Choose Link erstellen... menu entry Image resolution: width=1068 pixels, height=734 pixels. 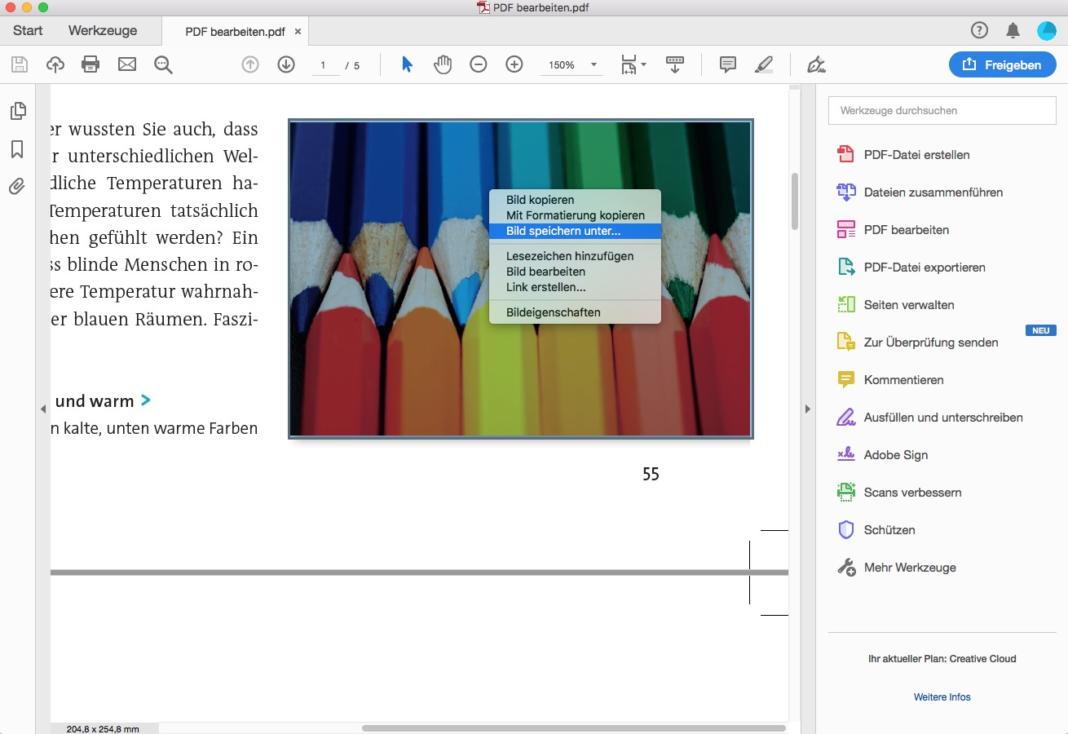point(575,287)
